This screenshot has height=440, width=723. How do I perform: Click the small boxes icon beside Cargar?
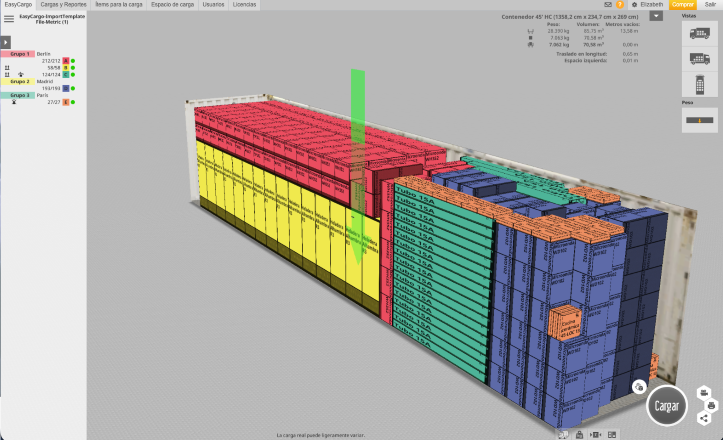639,386
